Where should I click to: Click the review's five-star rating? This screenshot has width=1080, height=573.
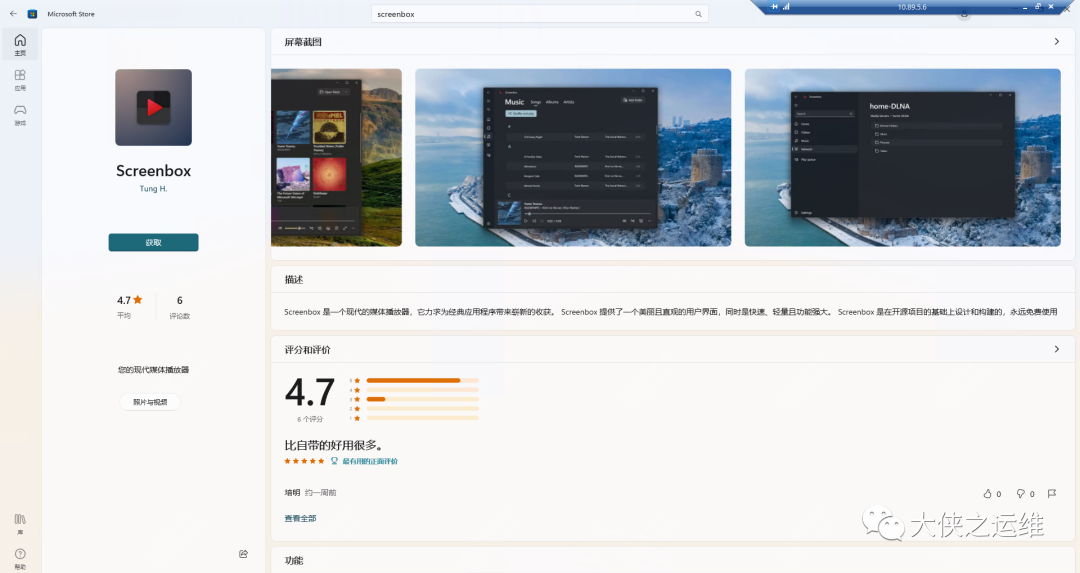[x=304, y=461]
